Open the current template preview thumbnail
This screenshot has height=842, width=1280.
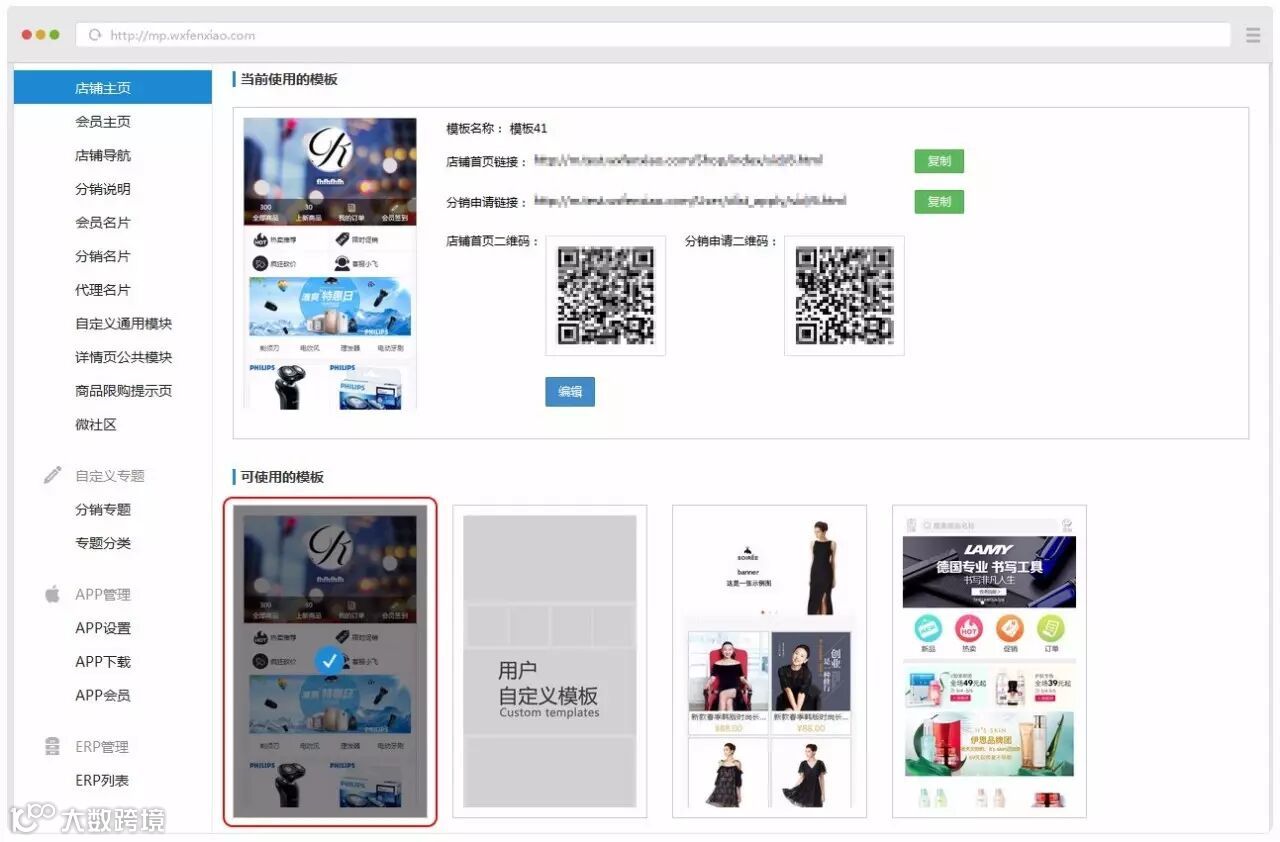coord(330,263)
